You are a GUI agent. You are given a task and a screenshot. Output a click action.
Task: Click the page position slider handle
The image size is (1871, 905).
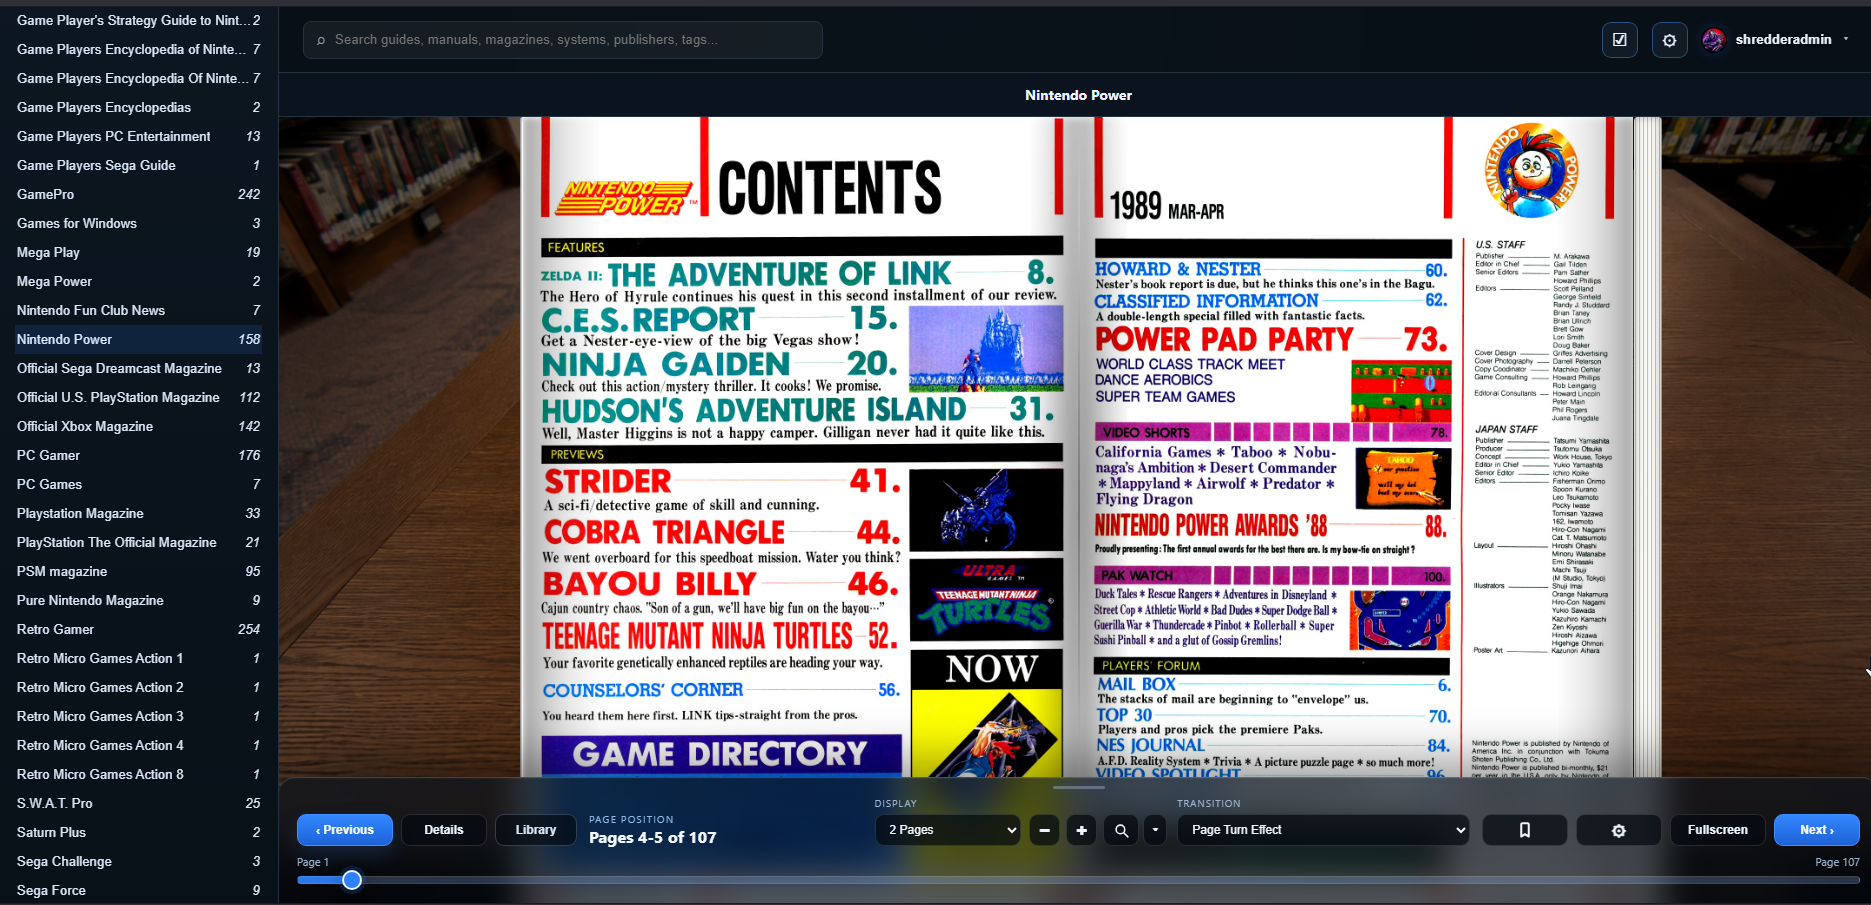coord(352,880)
